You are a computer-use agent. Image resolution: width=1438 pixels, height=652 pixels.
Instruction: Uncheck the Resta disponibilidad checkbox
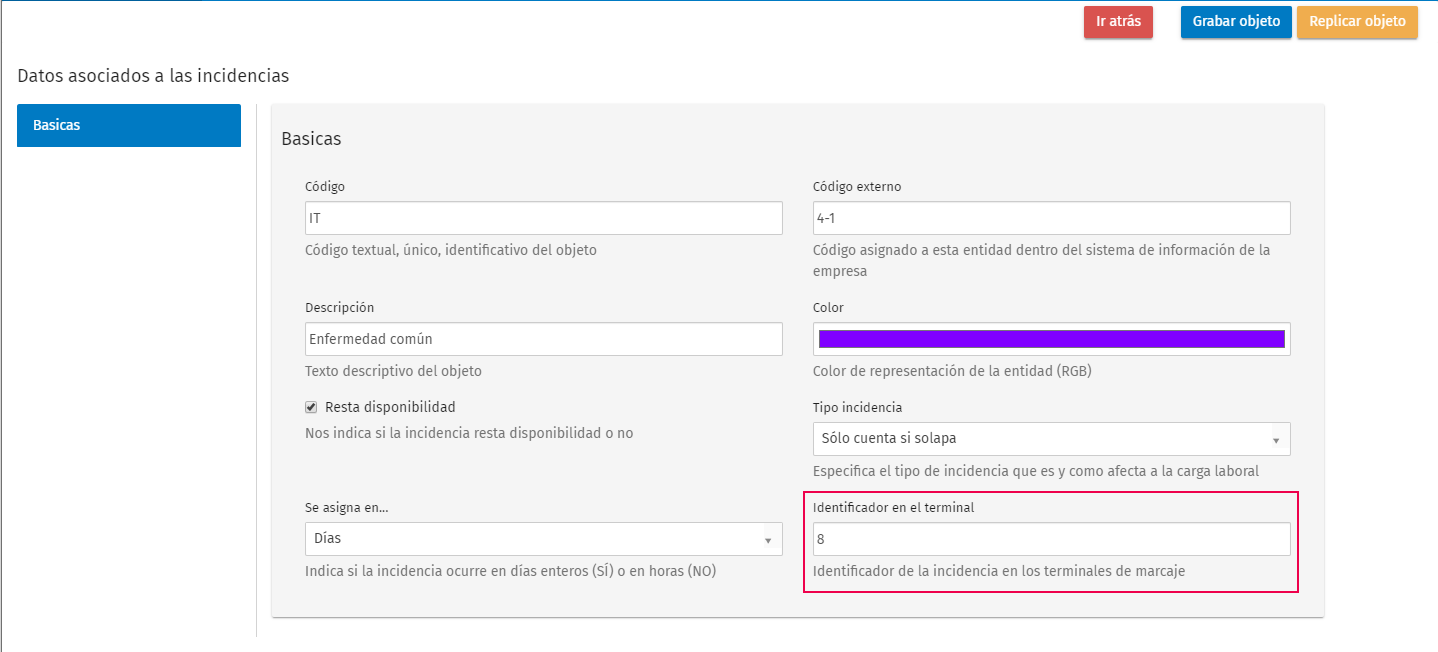click(x=311, y=407)
